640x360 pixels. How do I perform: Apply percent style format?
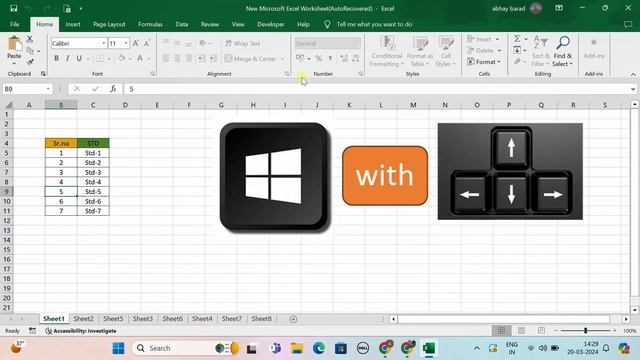(x=319, y=58)
